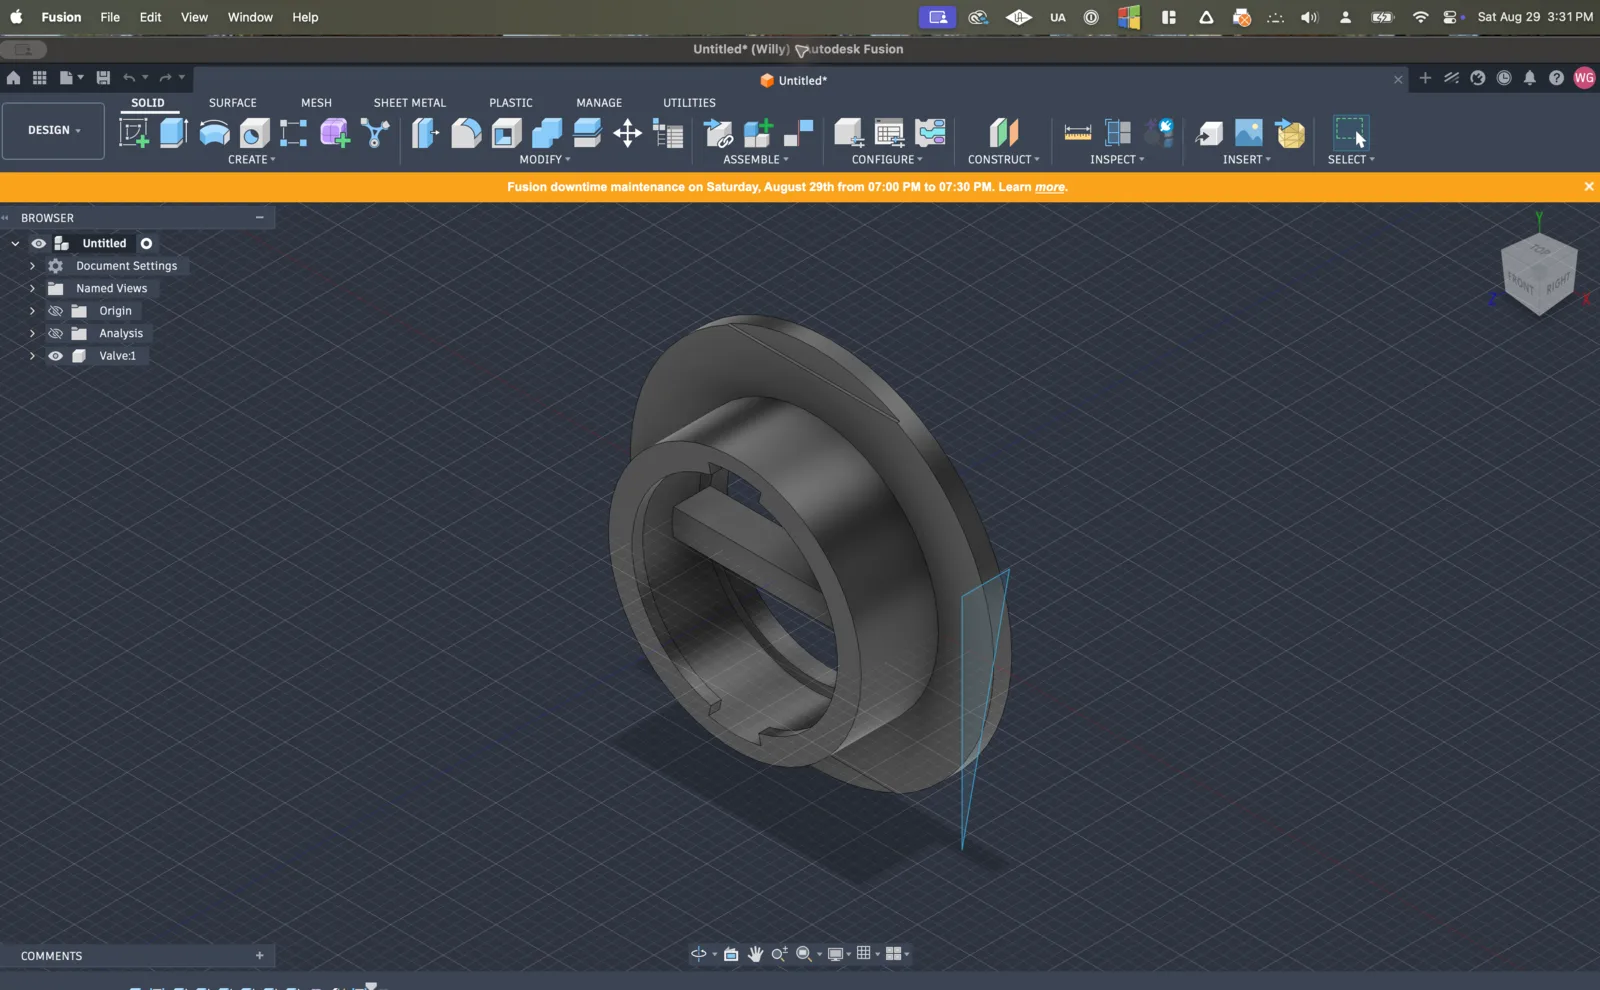The image size is (1600, 990).
Task: Toggle visibility of Untitled root component
Action: 39,243
